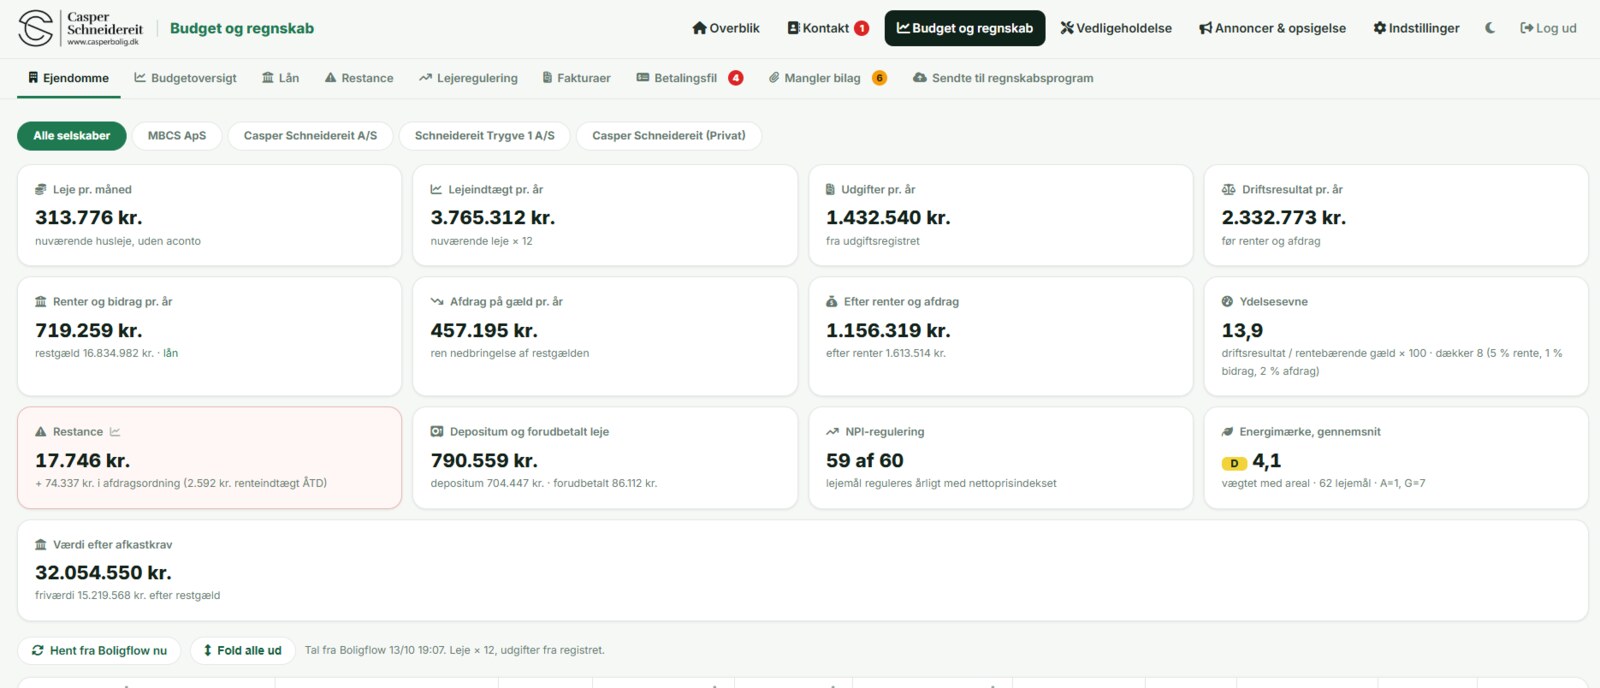Select the Alle selskaber filter chip

click(x=72, y=136)
